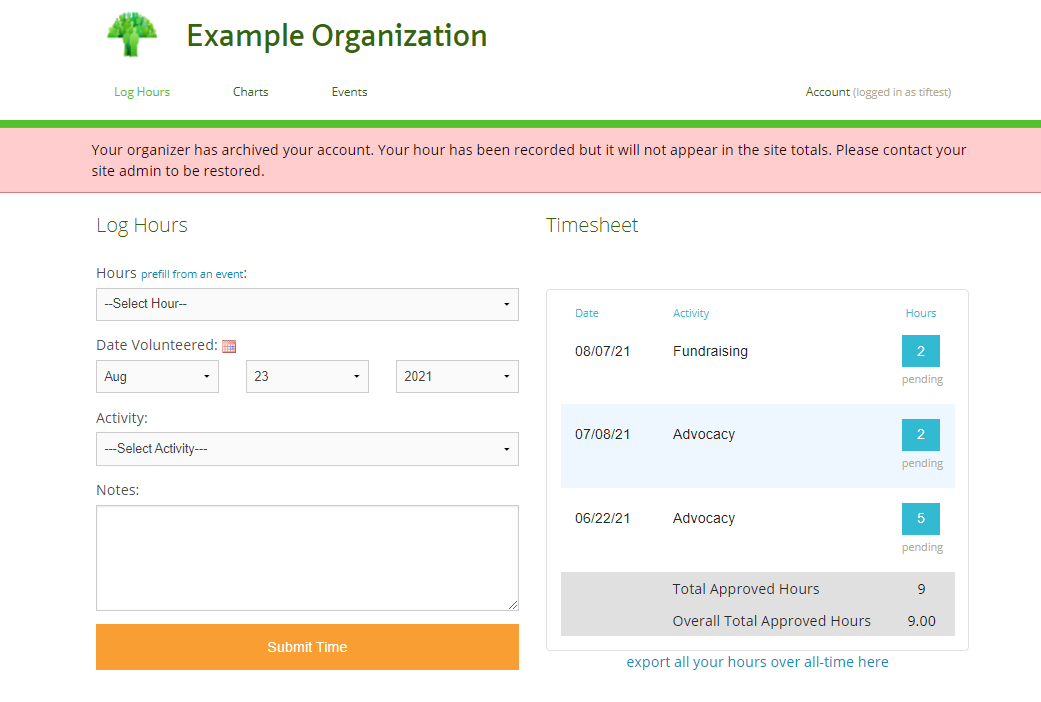This screenshot has width=1041, height=702.
Task: Click the Example Organization title
Action: coord(337,36)
